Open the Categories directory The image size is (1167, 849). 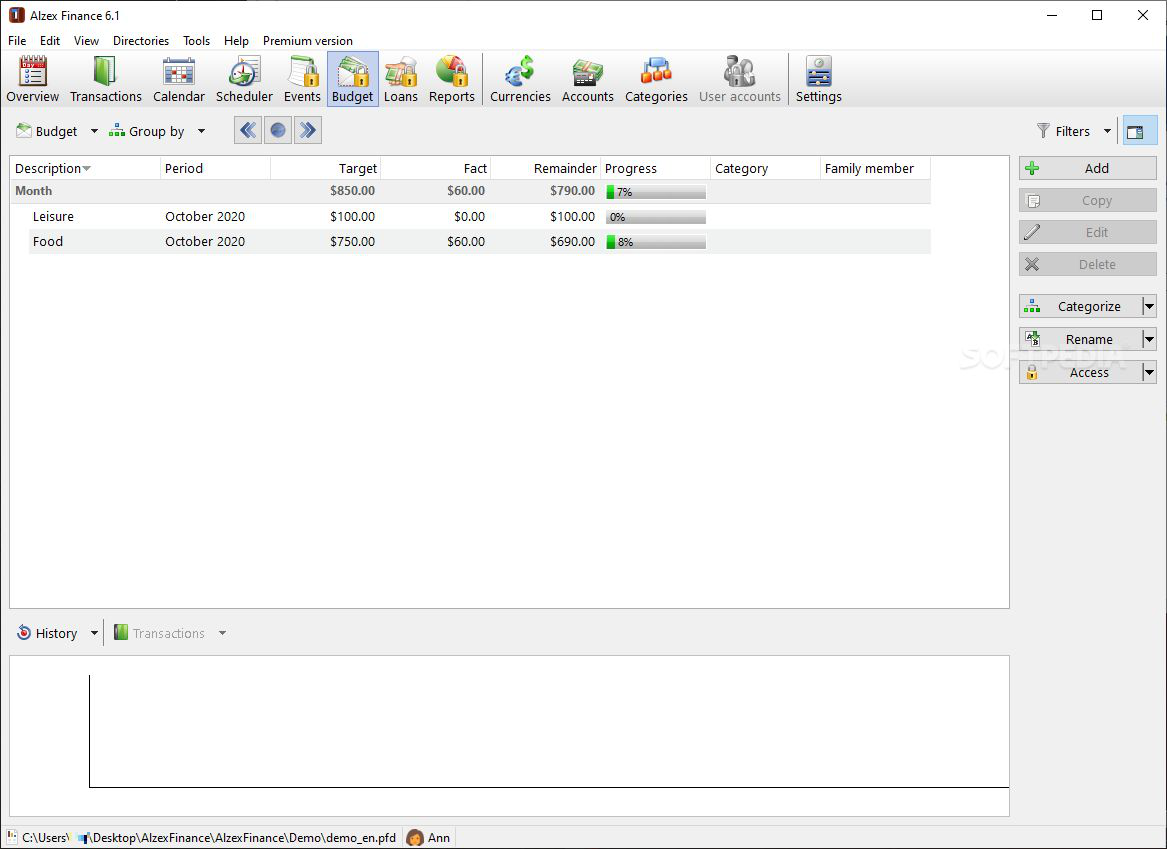[x=656, y=79]
